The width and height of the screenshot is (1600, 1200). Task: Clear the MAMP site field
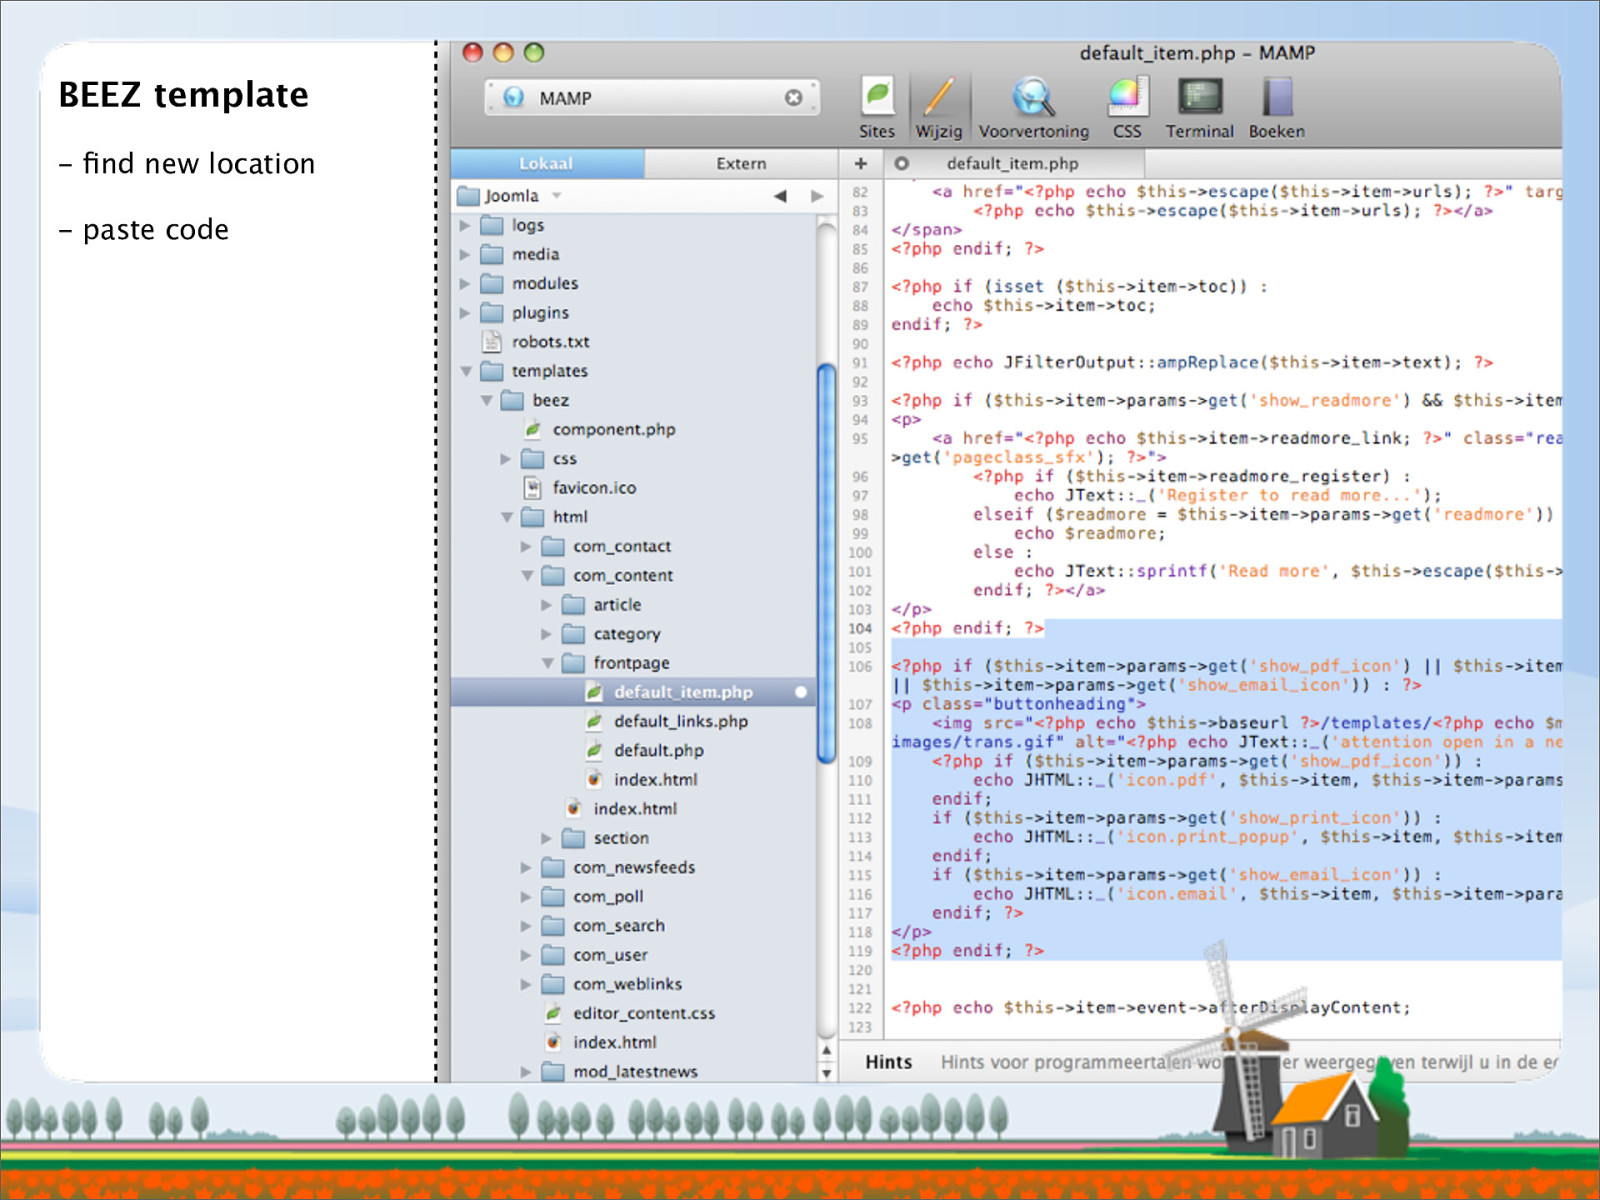(x=793, y=97)
